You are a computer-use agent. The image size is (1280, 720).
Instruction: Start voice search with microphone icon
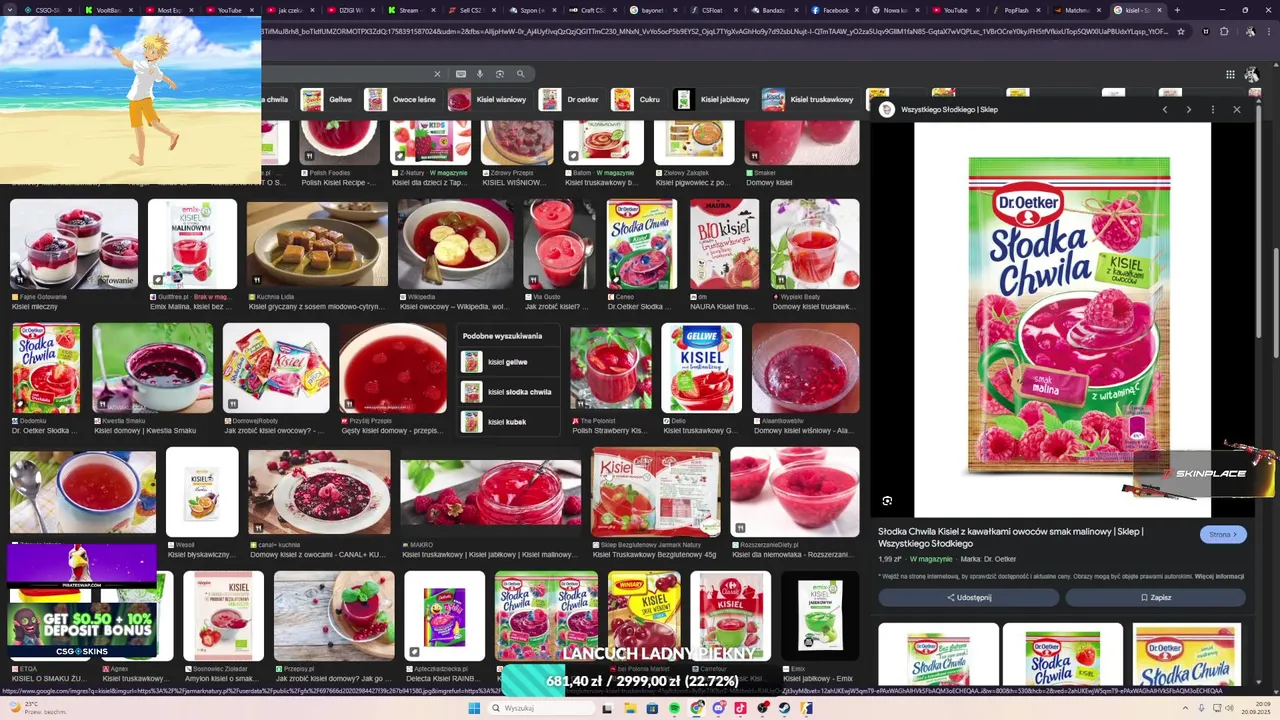pos(480,74)
